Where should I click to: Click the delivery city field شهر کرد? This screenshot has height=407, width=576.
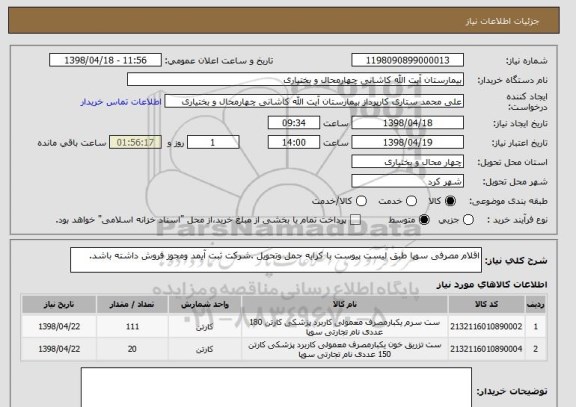pyautogui.click(x=407, y=181)
